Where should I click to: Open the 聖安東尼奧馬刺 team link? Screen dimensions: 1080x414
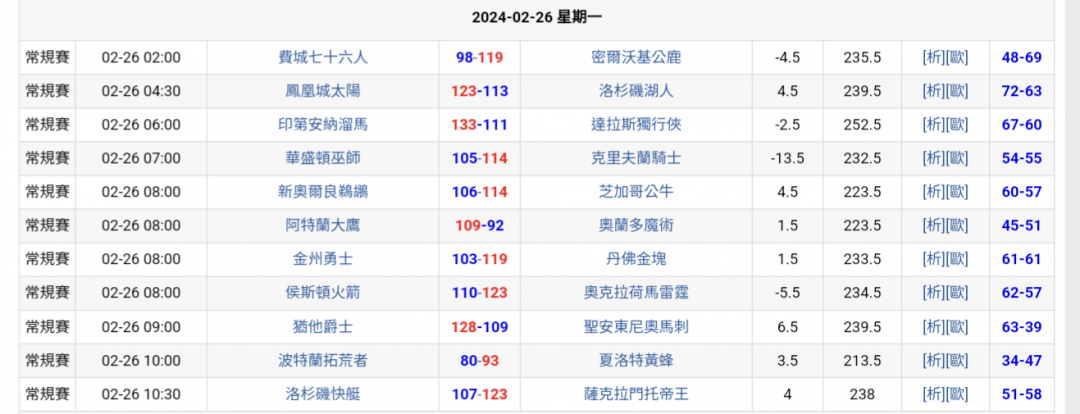(x=636, y=327)
